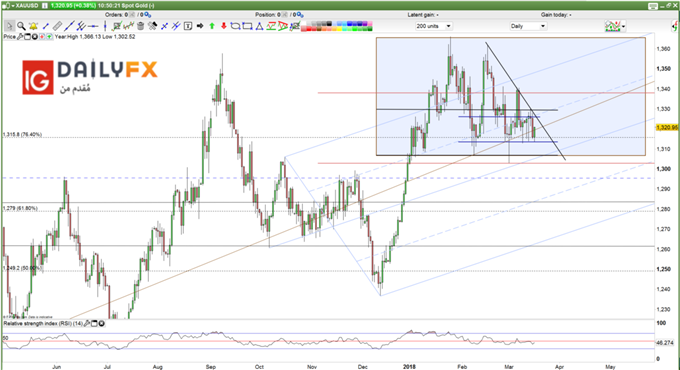Open the 200 units dropdown

coord(434,26)
